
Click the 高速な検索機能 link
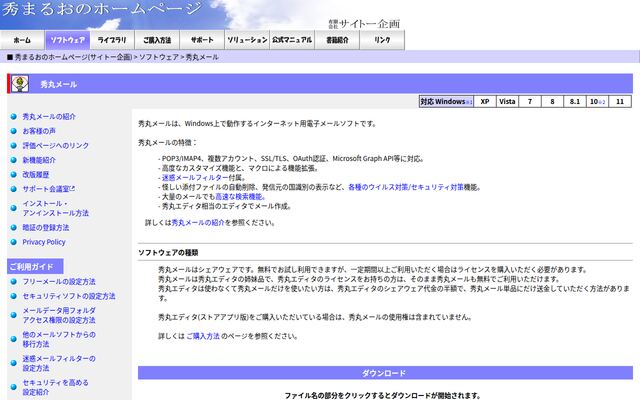pyautogui.click(x=238, y=197)
